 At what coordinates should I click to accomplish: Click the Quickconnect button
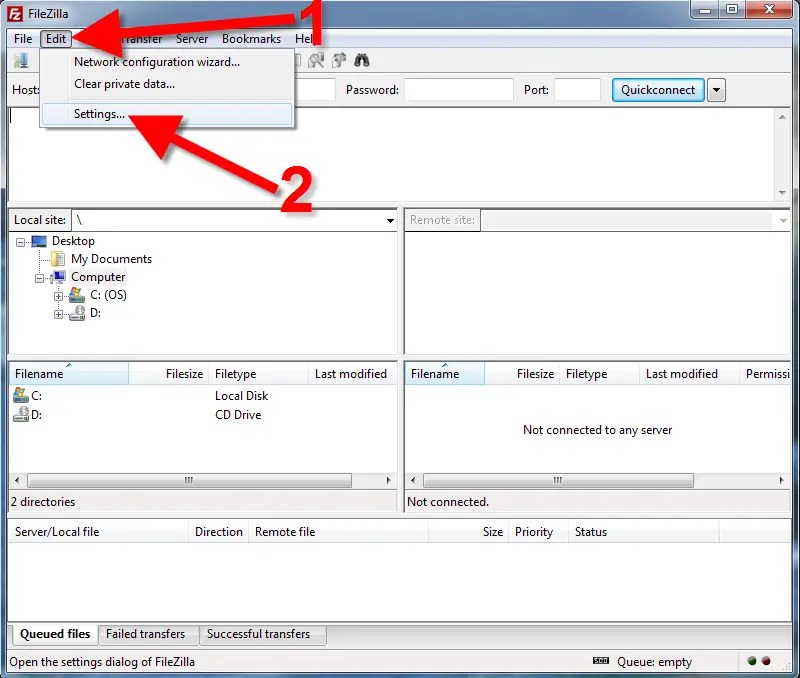[x=657, y=89]
